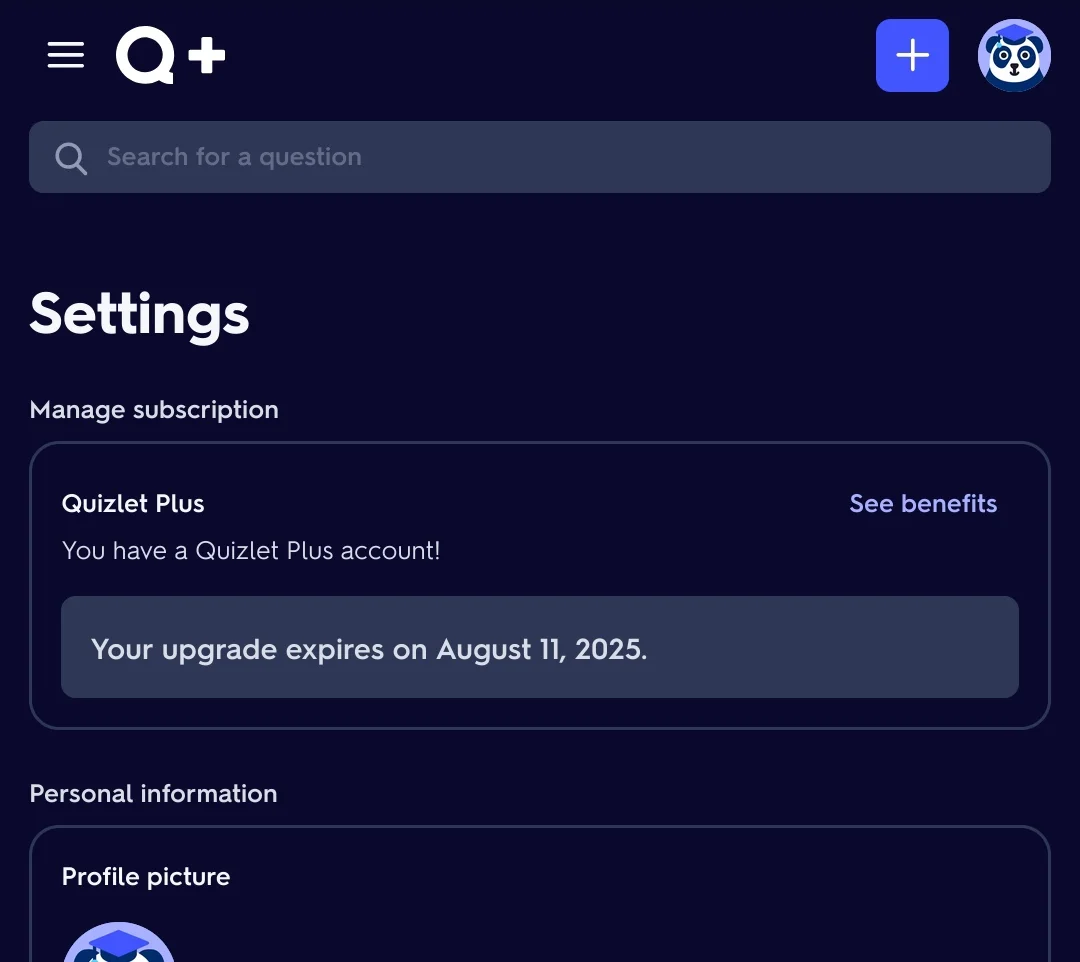This screenshot has height=962, width=1080.
Task: Click the magnifier icon in search bar
Action: click(x=71, y=158)
